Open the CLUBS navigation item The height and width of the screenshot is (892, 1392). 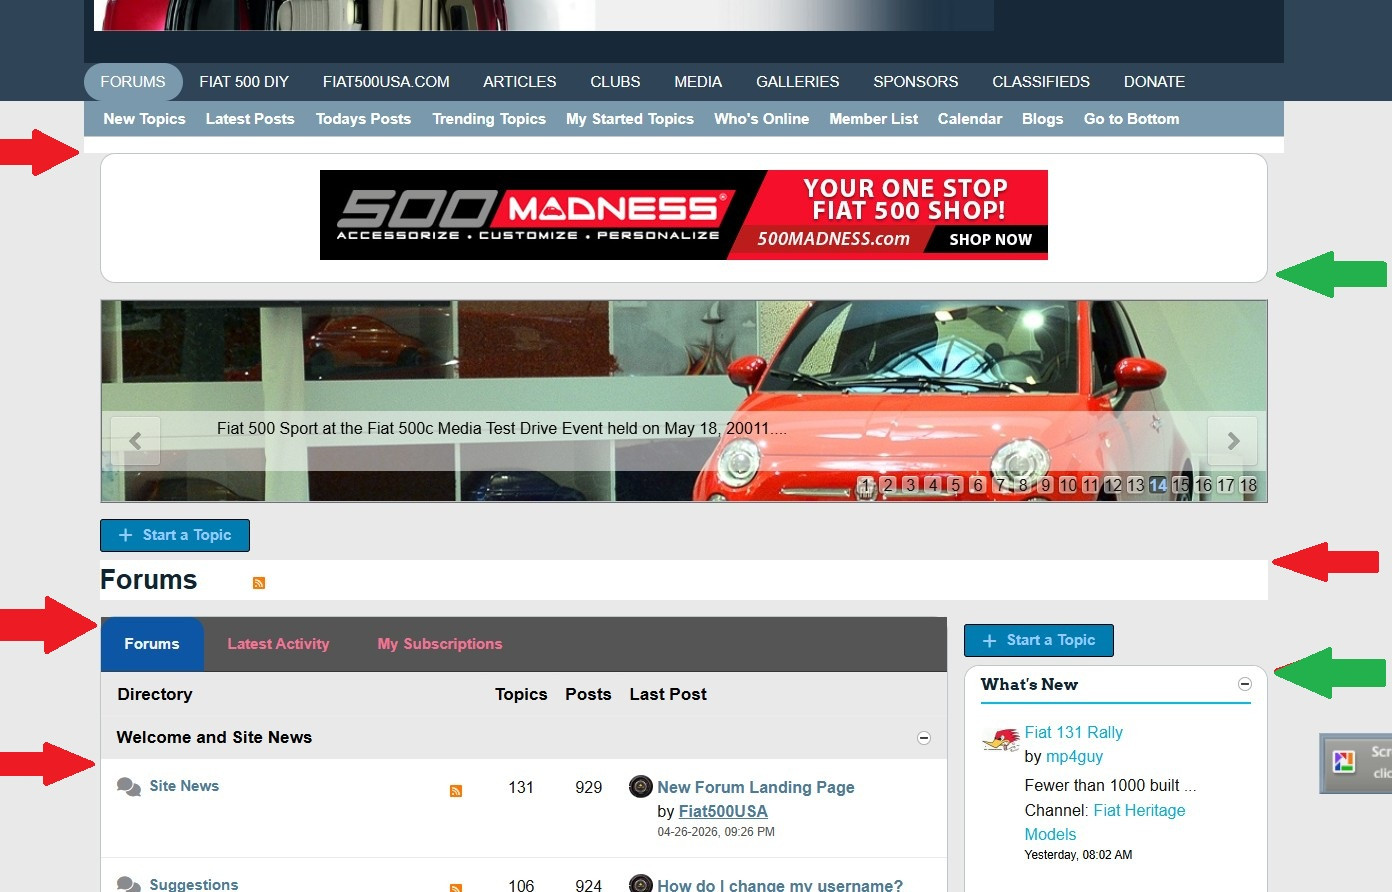point(615,82)
